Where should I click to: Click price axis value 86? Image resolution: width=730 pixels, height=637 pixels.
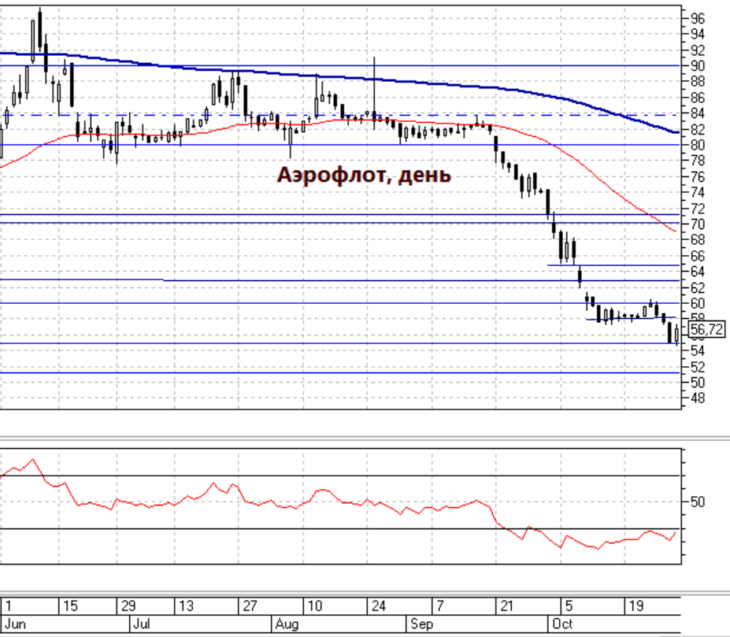[x=697, y=98]
